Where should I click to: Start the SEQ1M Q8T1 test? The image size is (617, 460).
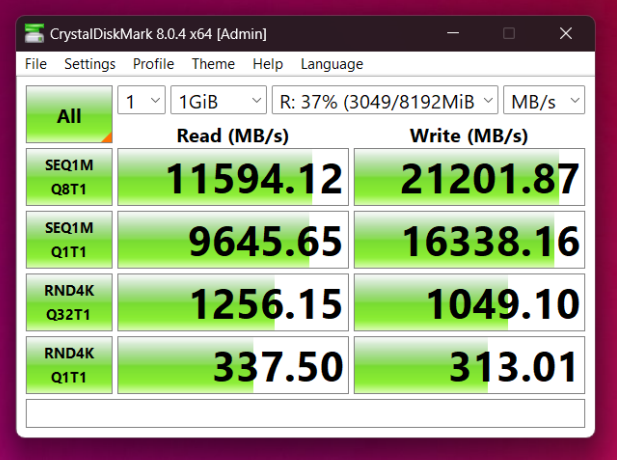tap(69, 177)
